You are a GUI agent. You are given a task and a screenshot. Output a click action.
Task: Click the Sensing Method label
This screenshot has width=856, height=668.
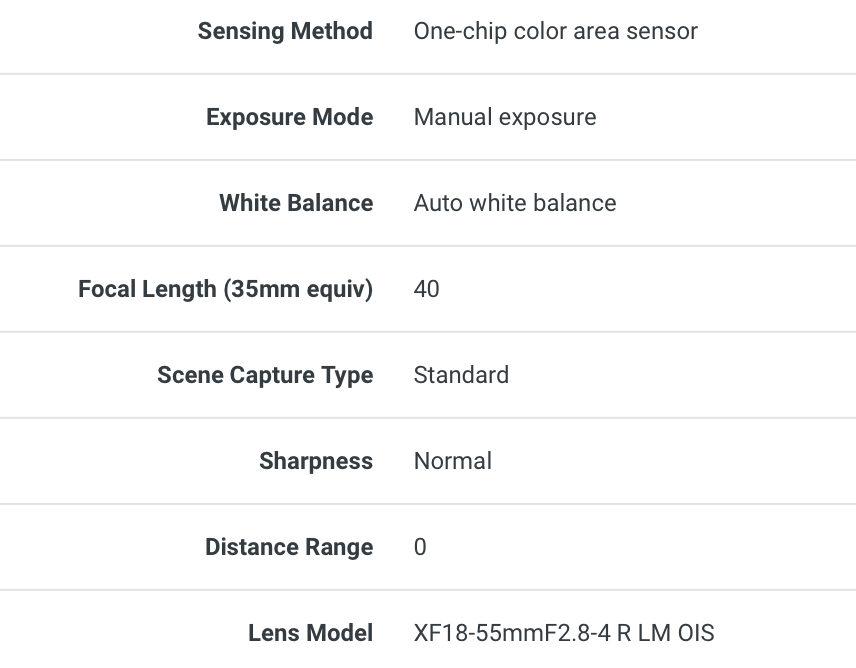tap(285, 31)
